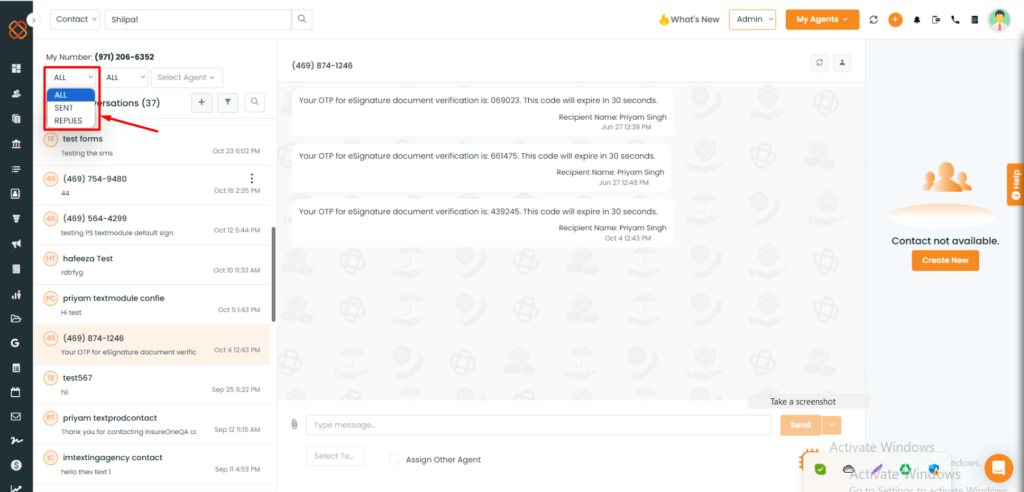The height and width of the screenshot is (492, 1024).
Task: Choose REPLIES option in dropdown list
Action: coord(71,121)
